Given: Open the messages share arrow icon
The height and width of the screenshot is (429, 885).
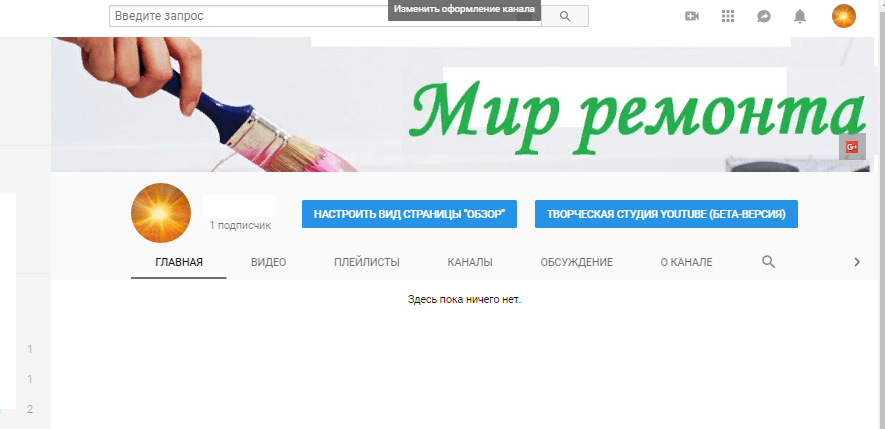Looking at the screenshot, I should [x=764, y=16].
